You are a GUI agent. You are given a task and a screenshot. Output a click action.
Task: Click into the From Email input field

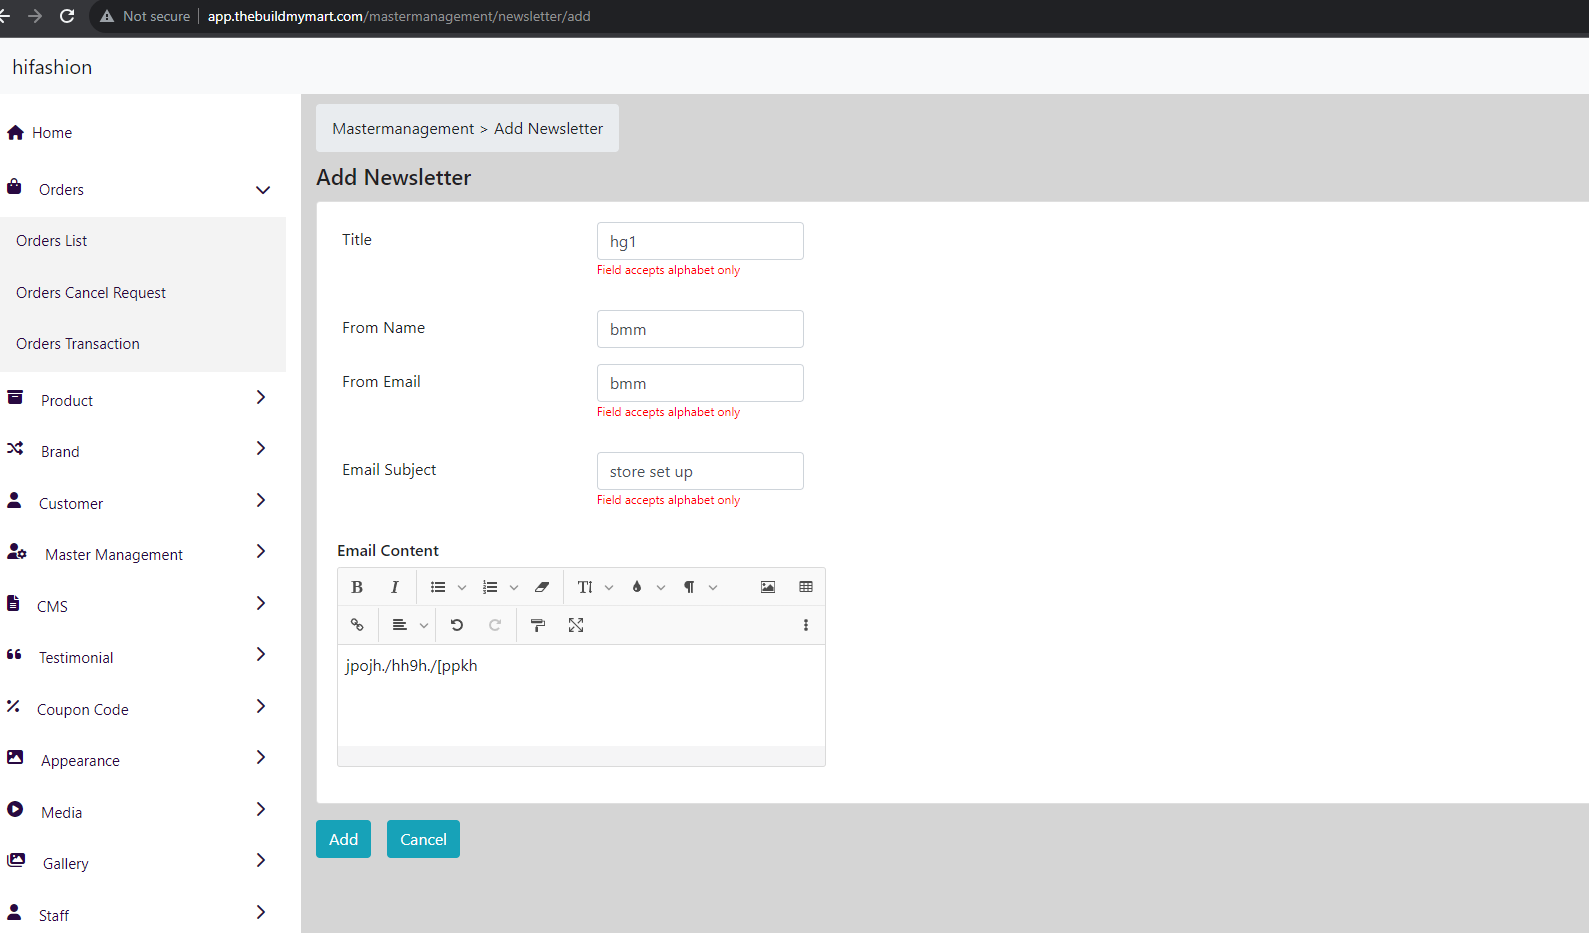click(x=700, y=383)
